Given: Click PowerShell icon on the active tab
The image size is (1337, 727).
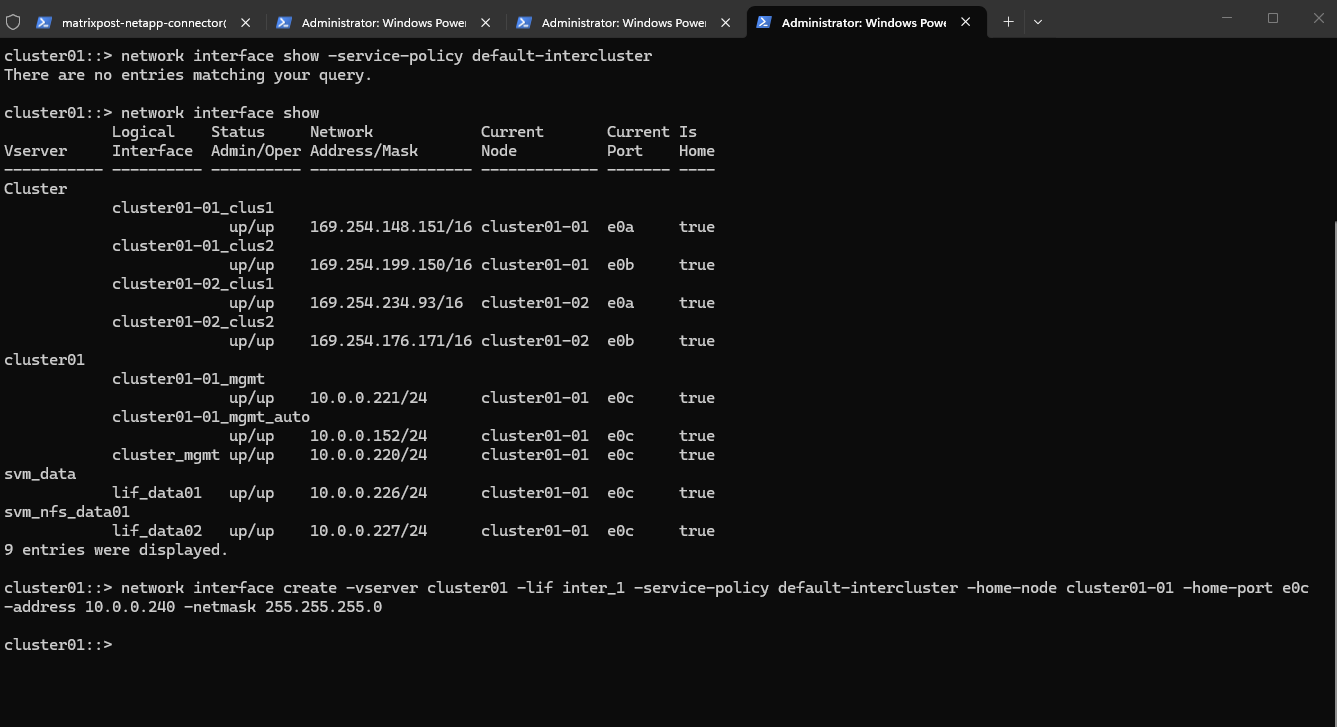Looking at the screenshot, I should (x=764, y=22).
